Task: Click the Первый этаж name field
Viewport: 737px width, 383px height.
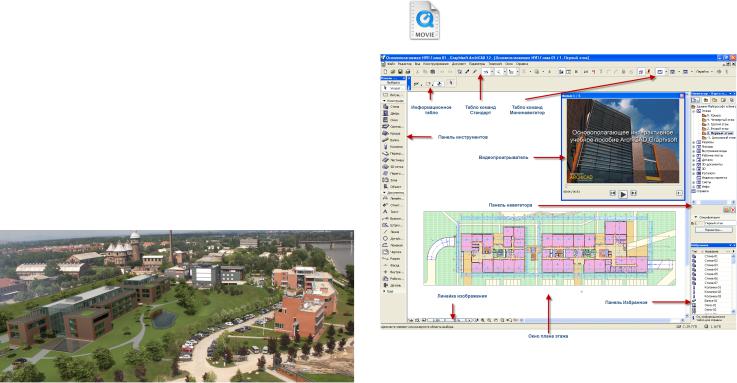Action: click(721, 223)
